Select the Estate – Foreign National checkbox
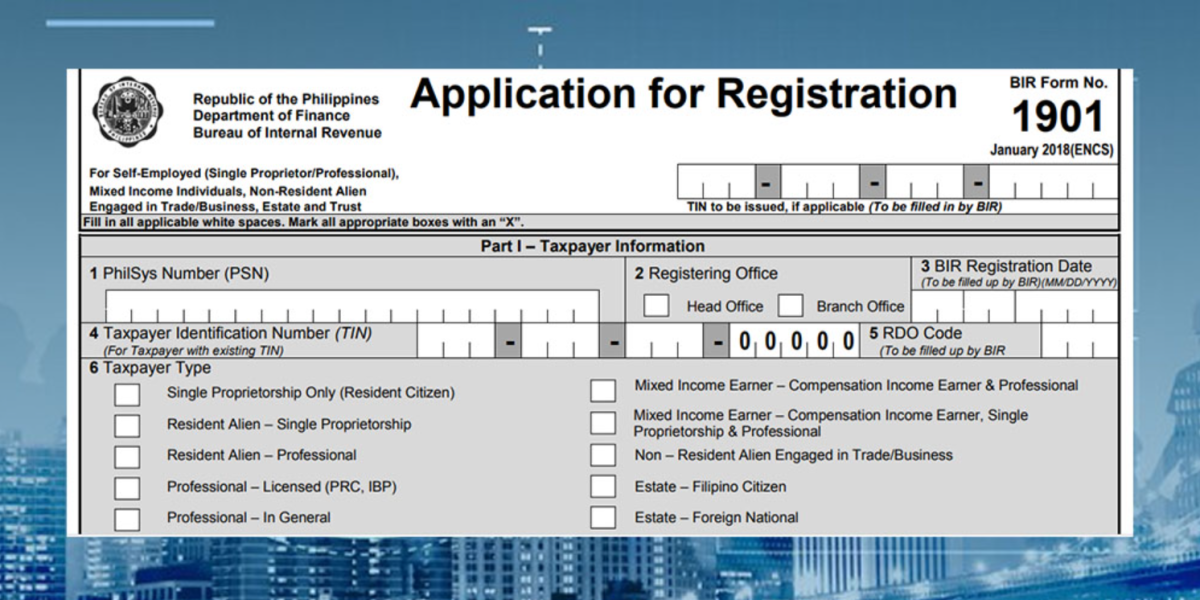Viewport: 1200px width, 600px height. [603, 518]
